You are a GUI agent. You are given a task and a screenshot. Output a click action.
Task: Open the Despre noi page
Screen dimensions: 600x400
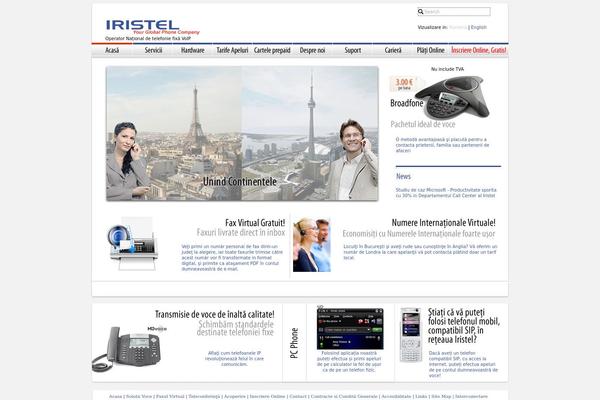point(312,50)
